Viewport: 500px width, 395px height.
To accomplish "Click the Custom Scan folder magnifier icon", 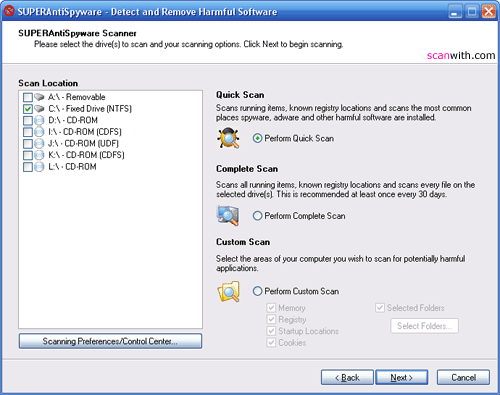I will 229,291.
